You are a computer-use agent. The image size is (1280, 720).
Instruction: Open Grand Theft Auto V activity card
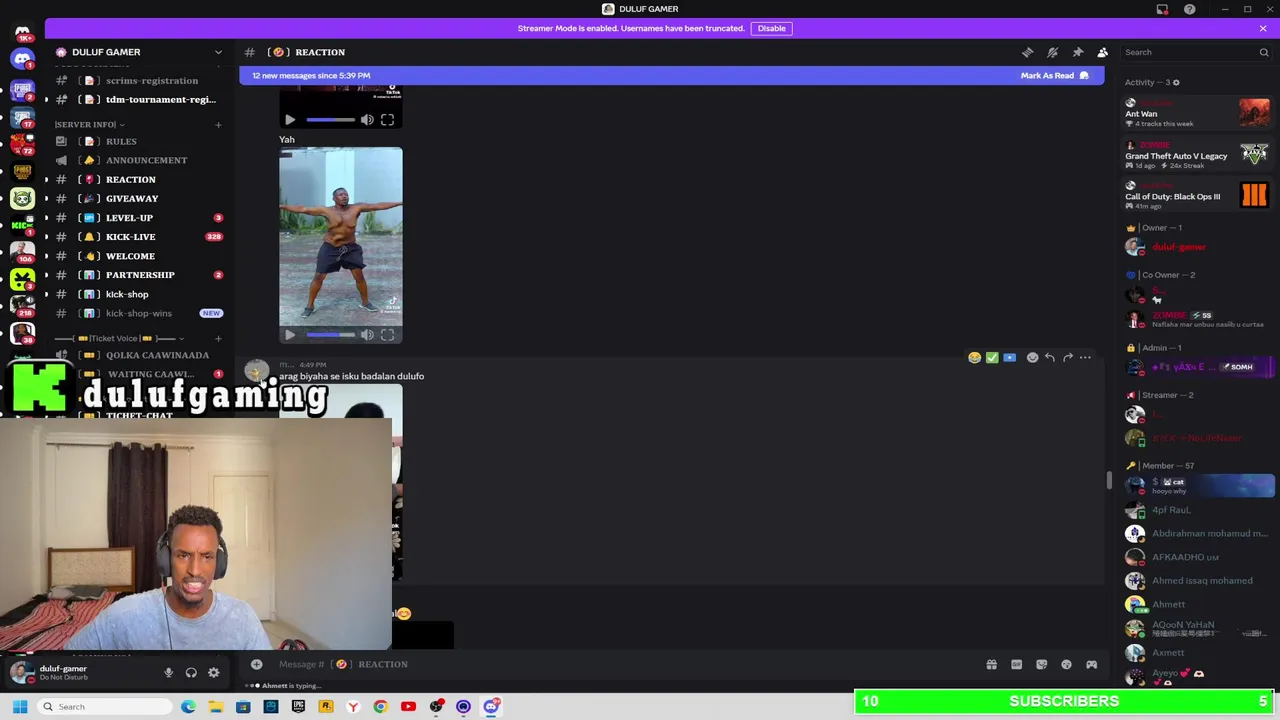[x=1197, y=155]
